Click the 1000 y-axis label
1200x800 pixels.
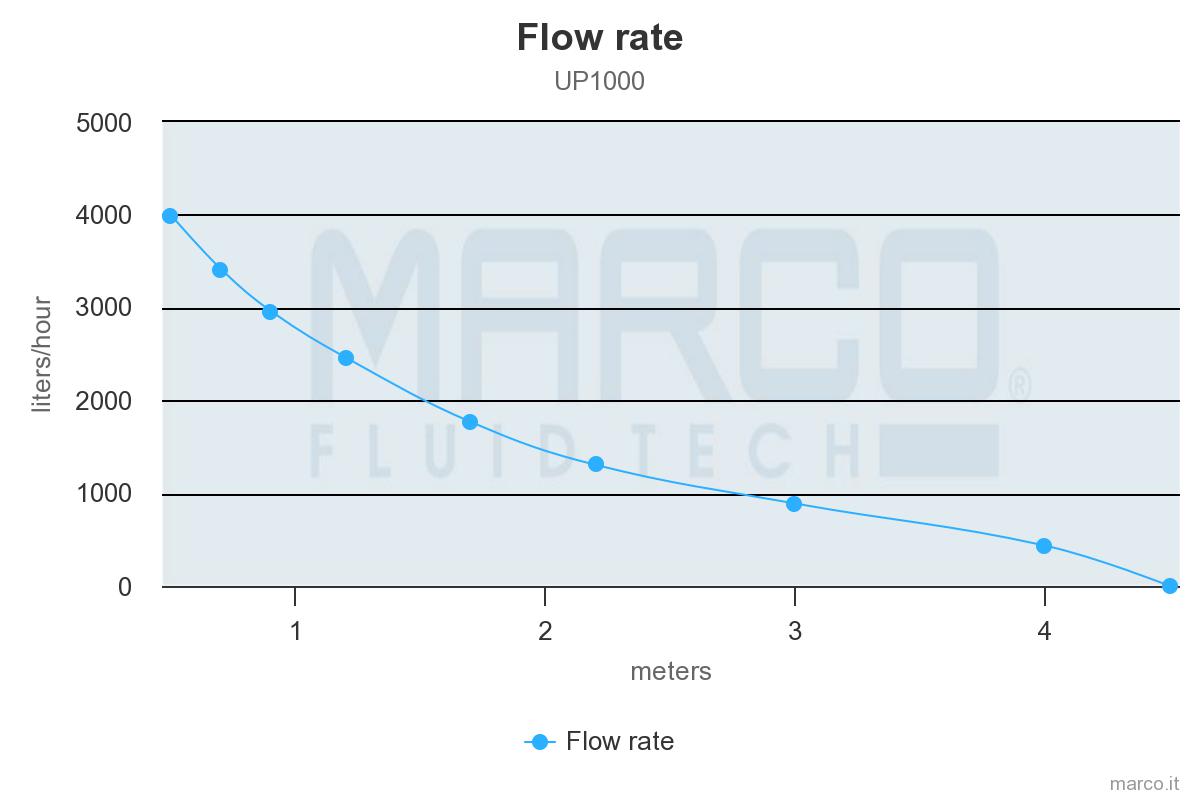(104, 494)
